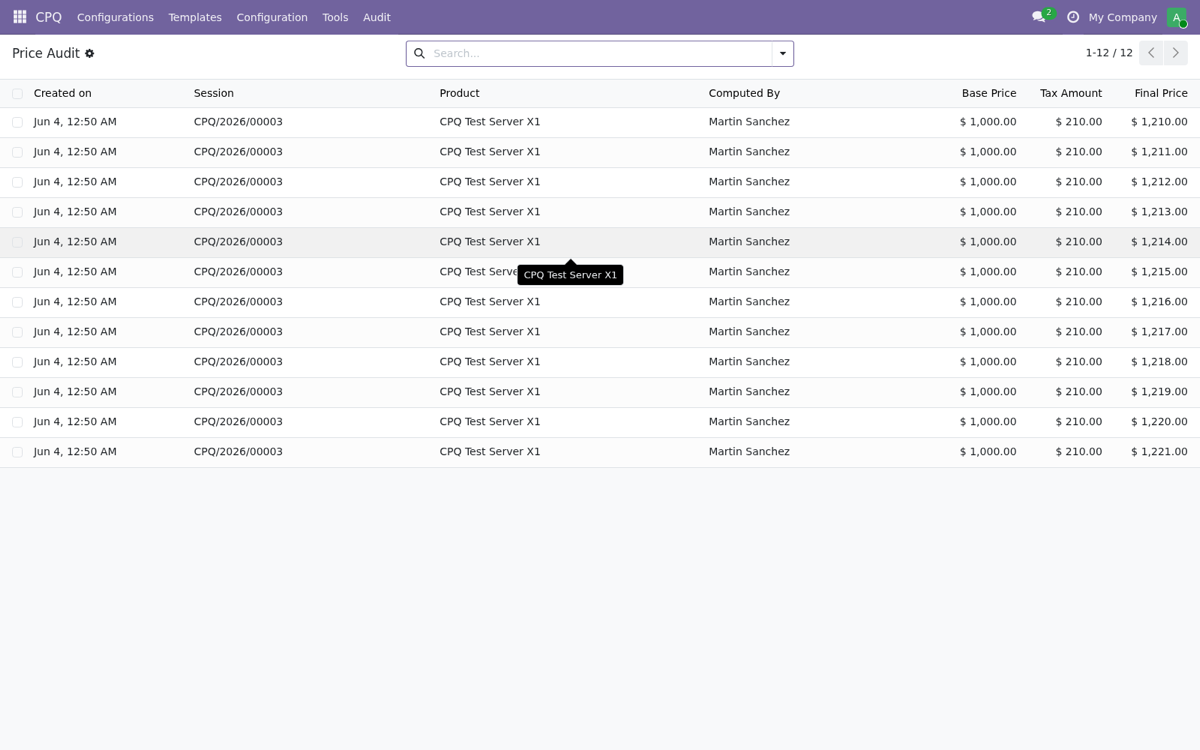The width and height of the screenshot is (1200, 750).
Task: Go to next page arrow
Action: click(1176, 53)
